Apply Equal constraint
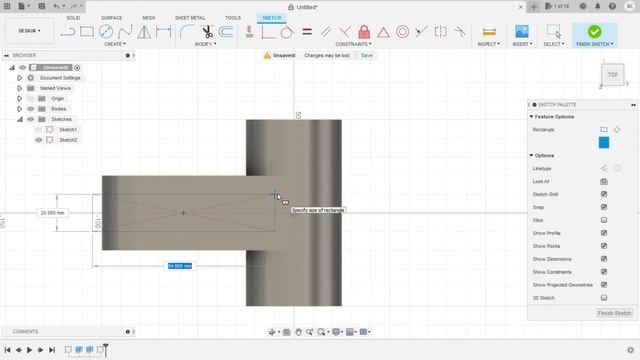Screen dimensions: 640x360 click(307, 32)
